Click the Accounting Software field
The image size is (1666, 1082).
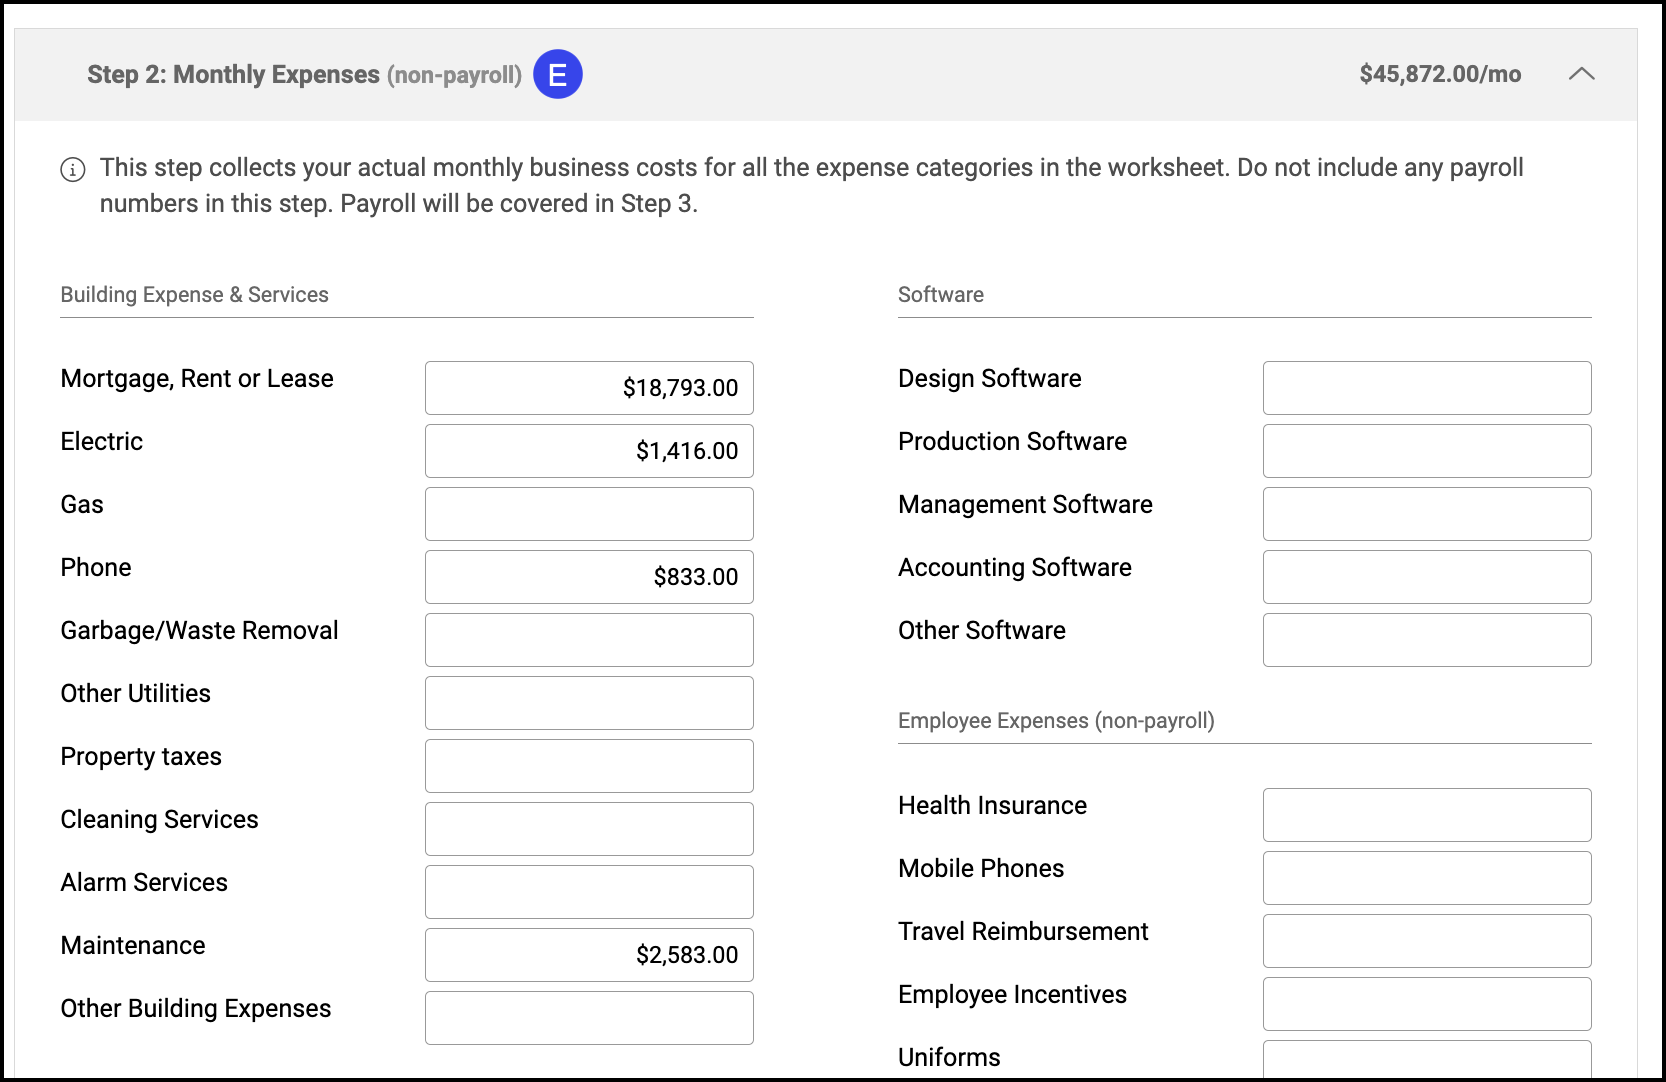click(x=1427, y=577)
